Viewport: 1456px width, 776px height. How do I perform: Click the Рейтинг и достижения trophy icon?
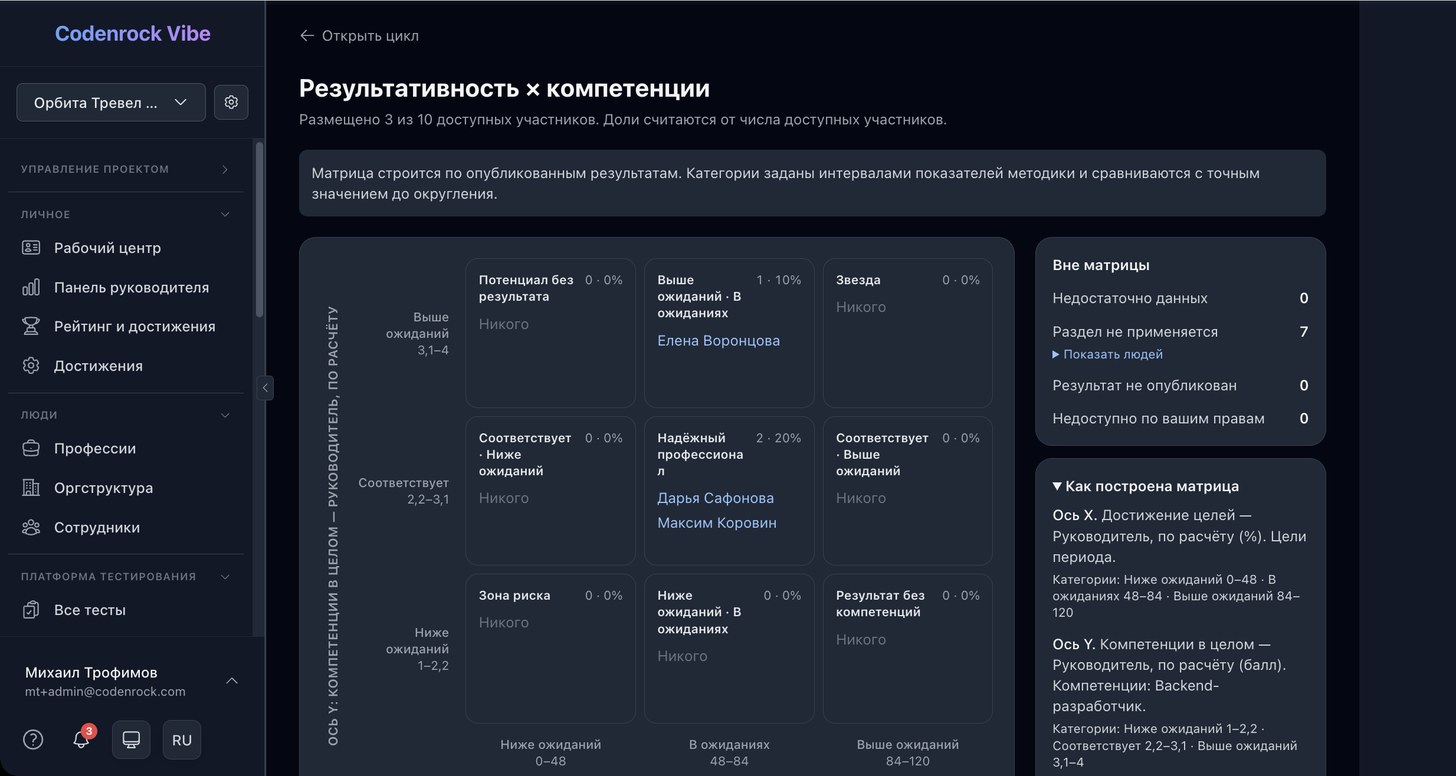[x=31, y=326]
